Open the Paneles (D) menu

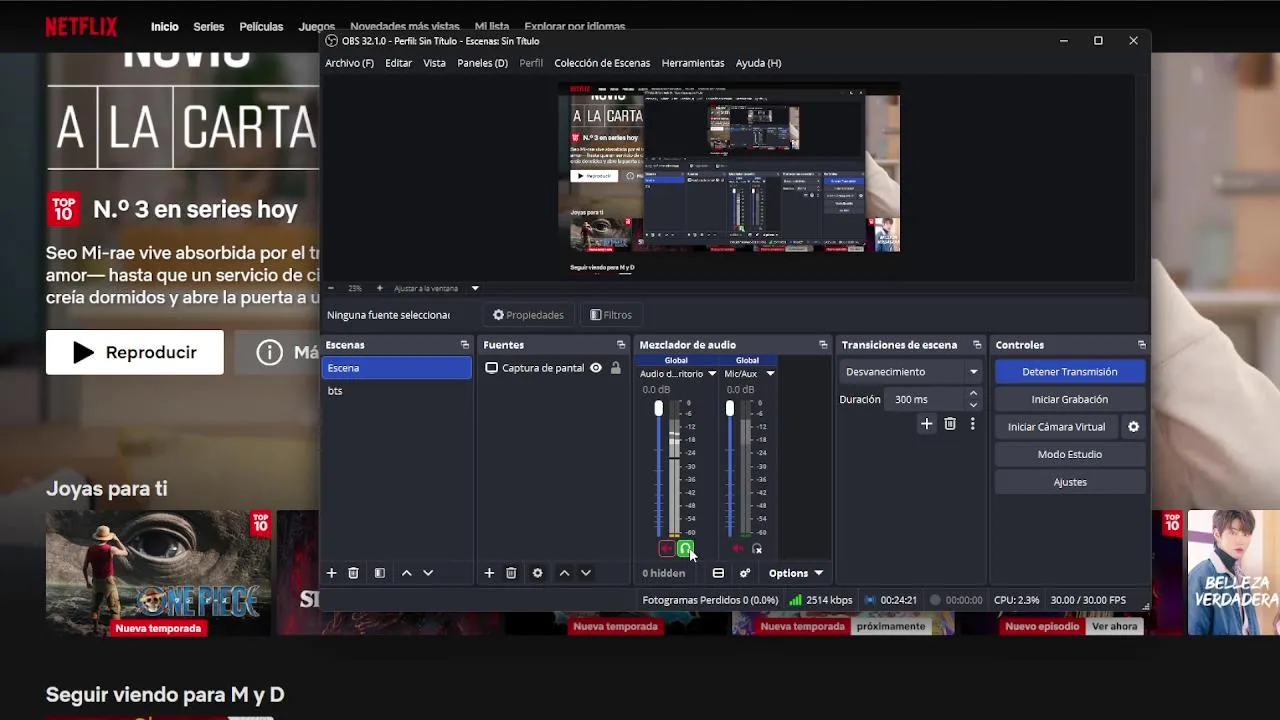click(x=482, y=63)
